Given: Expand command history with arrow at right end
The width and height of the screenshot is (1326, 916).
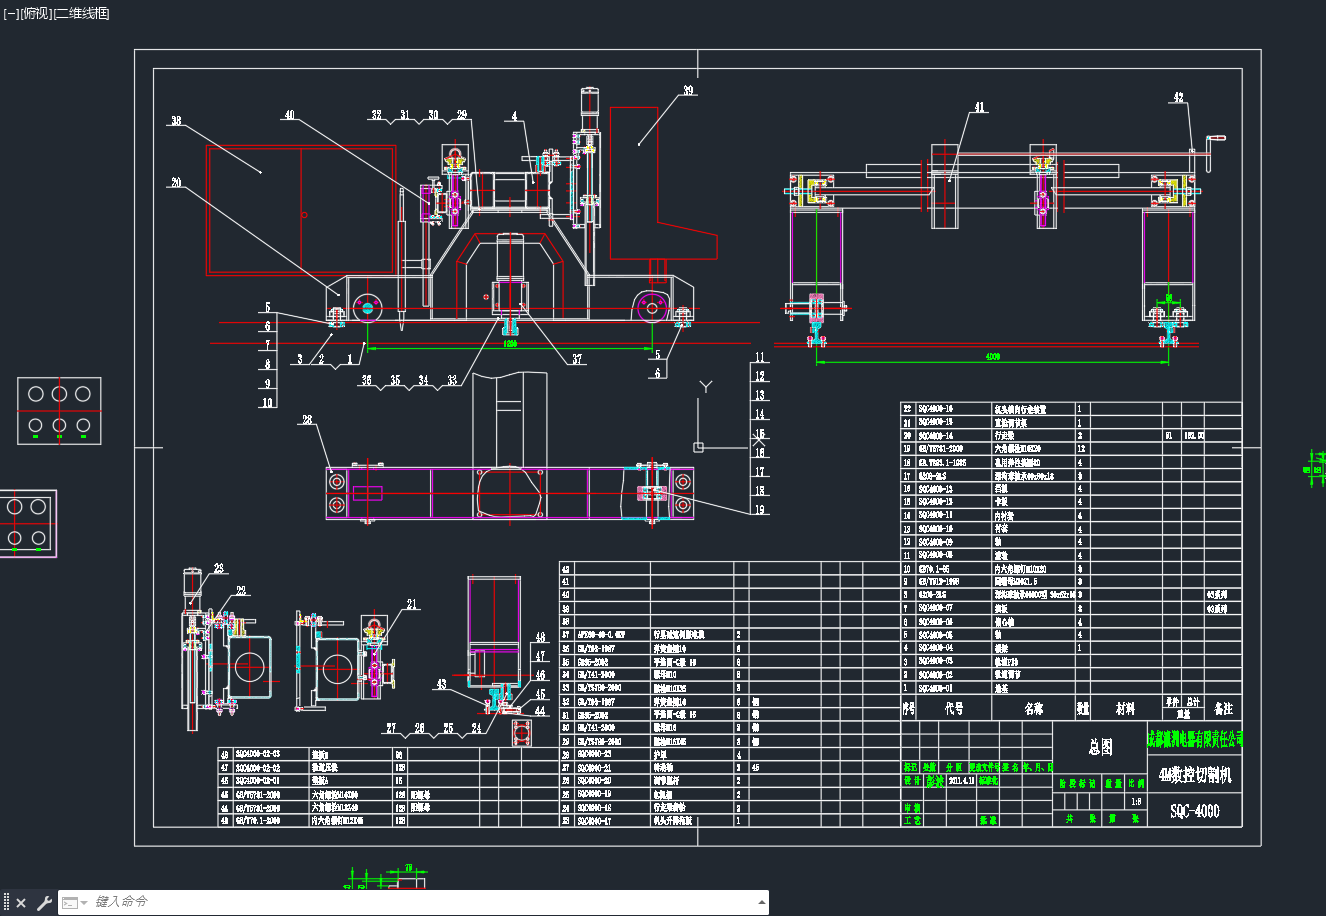Looking at the screenshot, I should click(762, 903).
